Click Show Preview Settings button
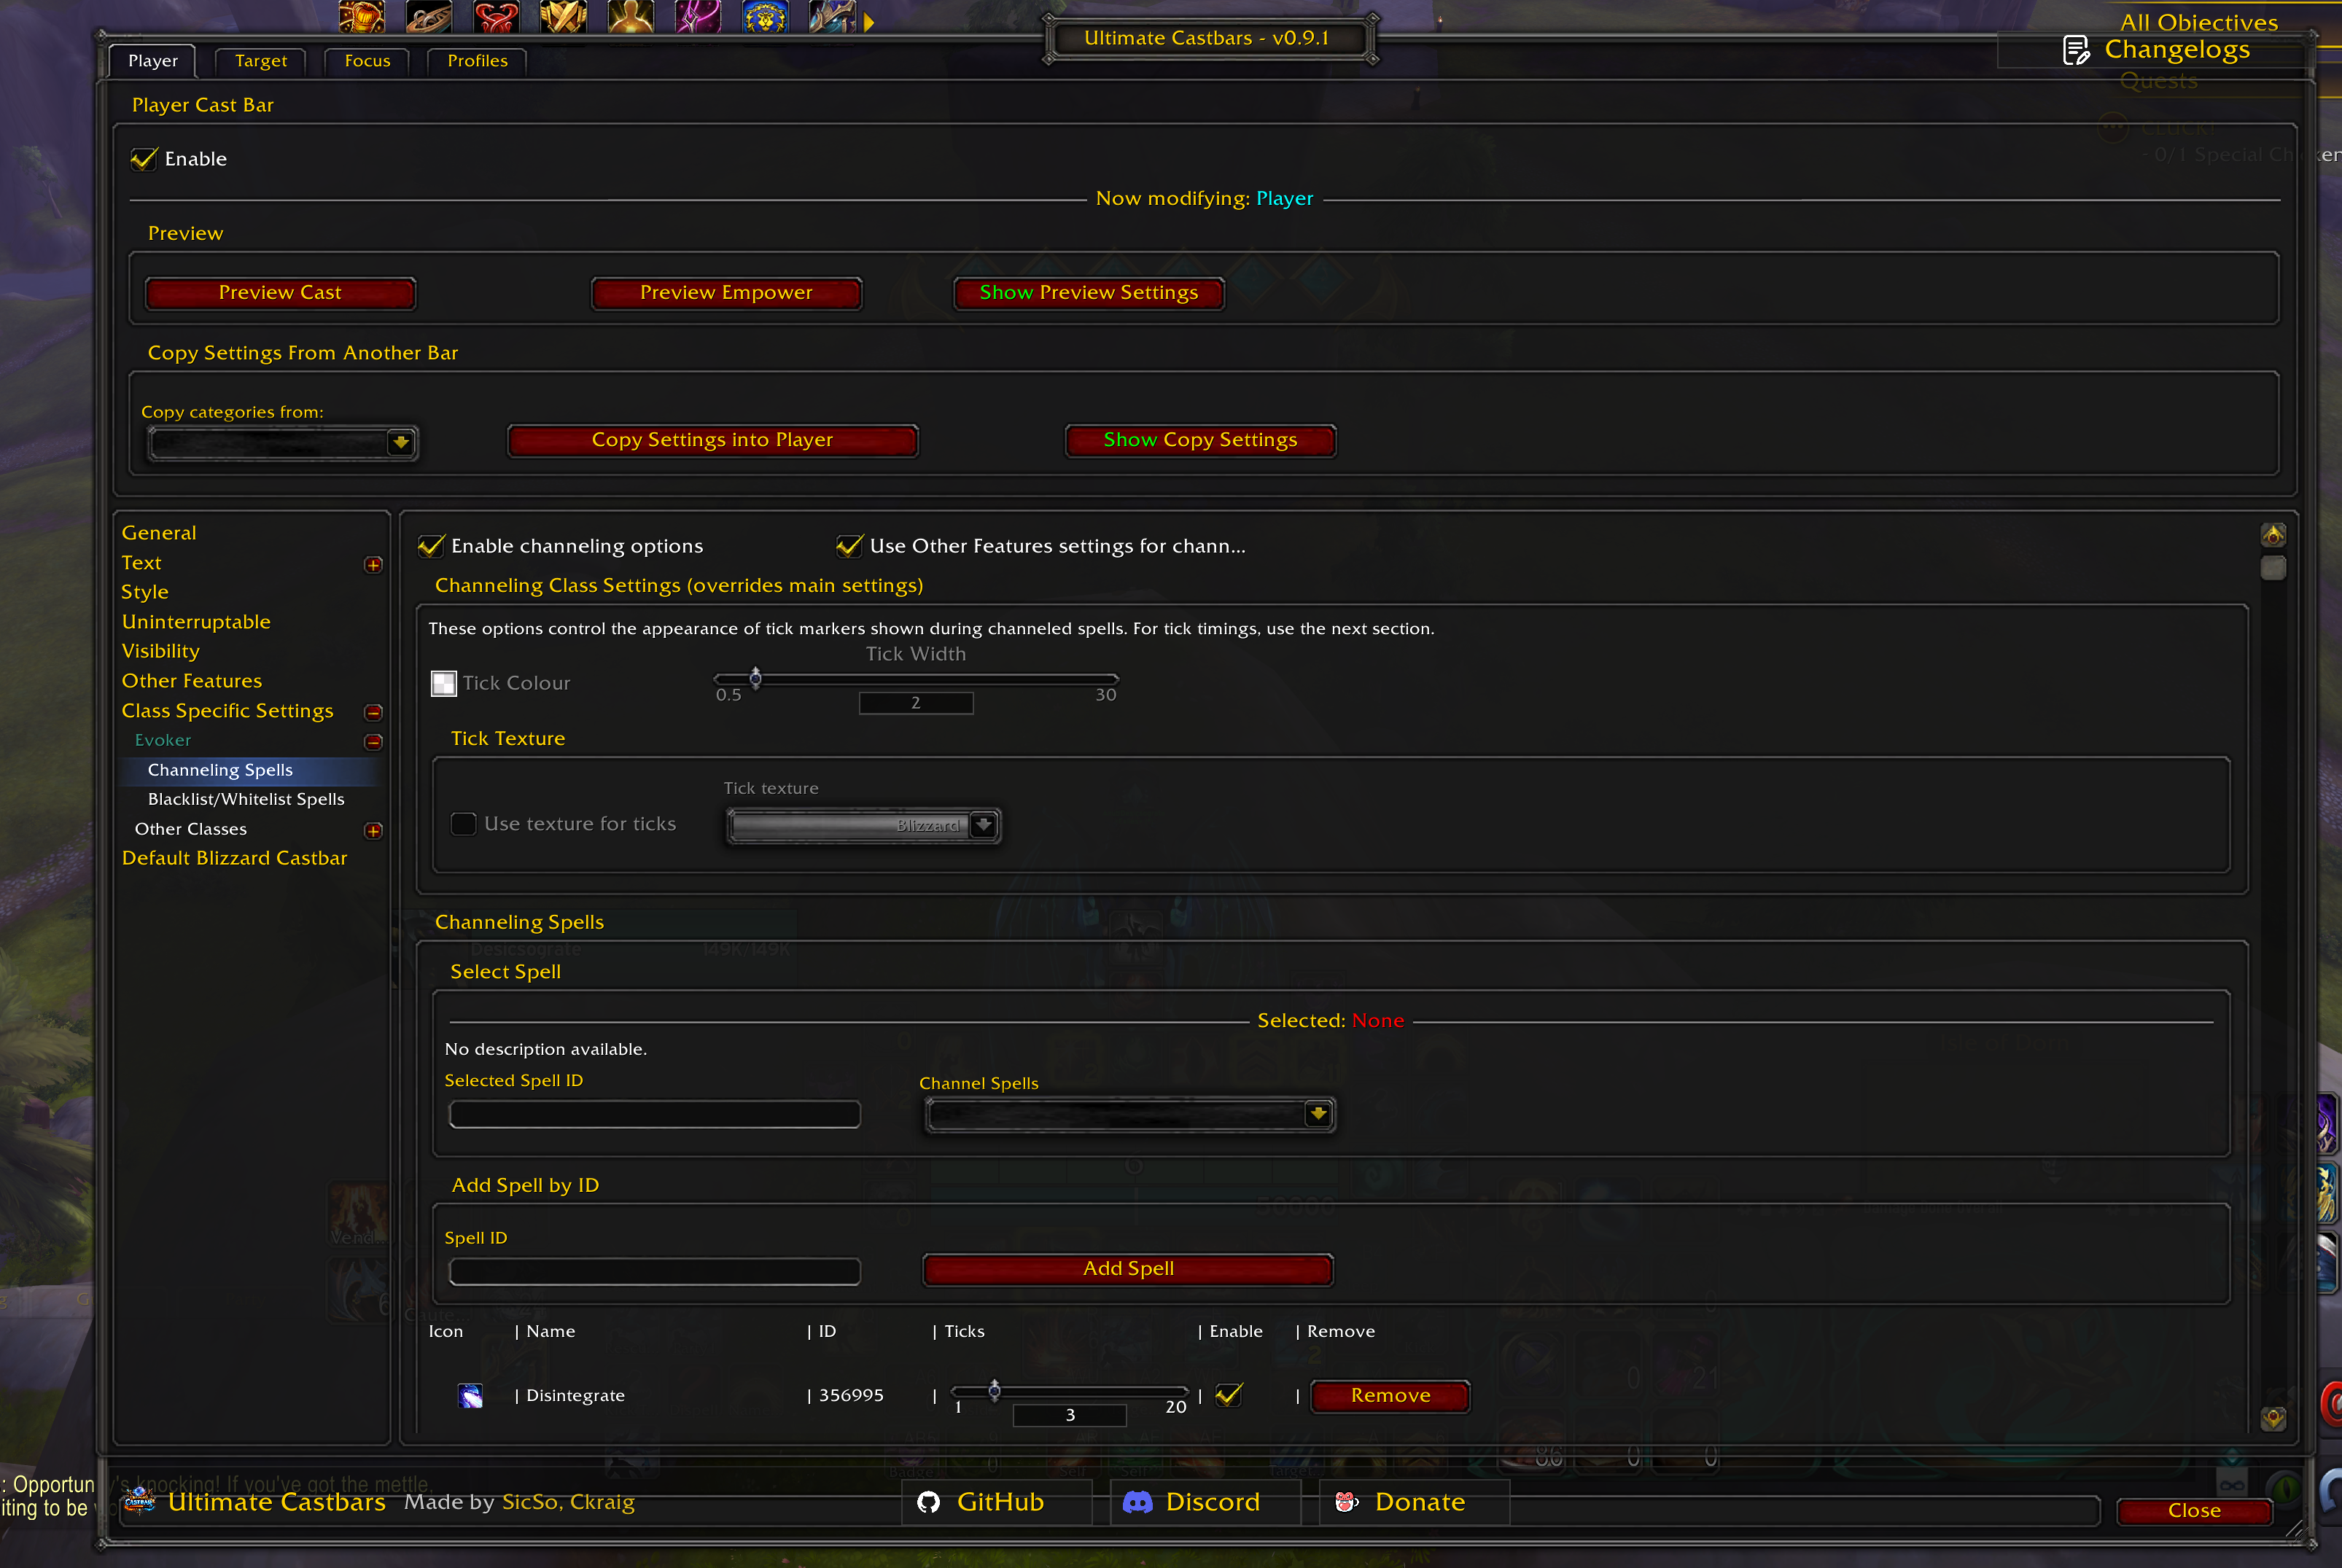Screen dimensions: 2342x1568 click(1089, 293)
